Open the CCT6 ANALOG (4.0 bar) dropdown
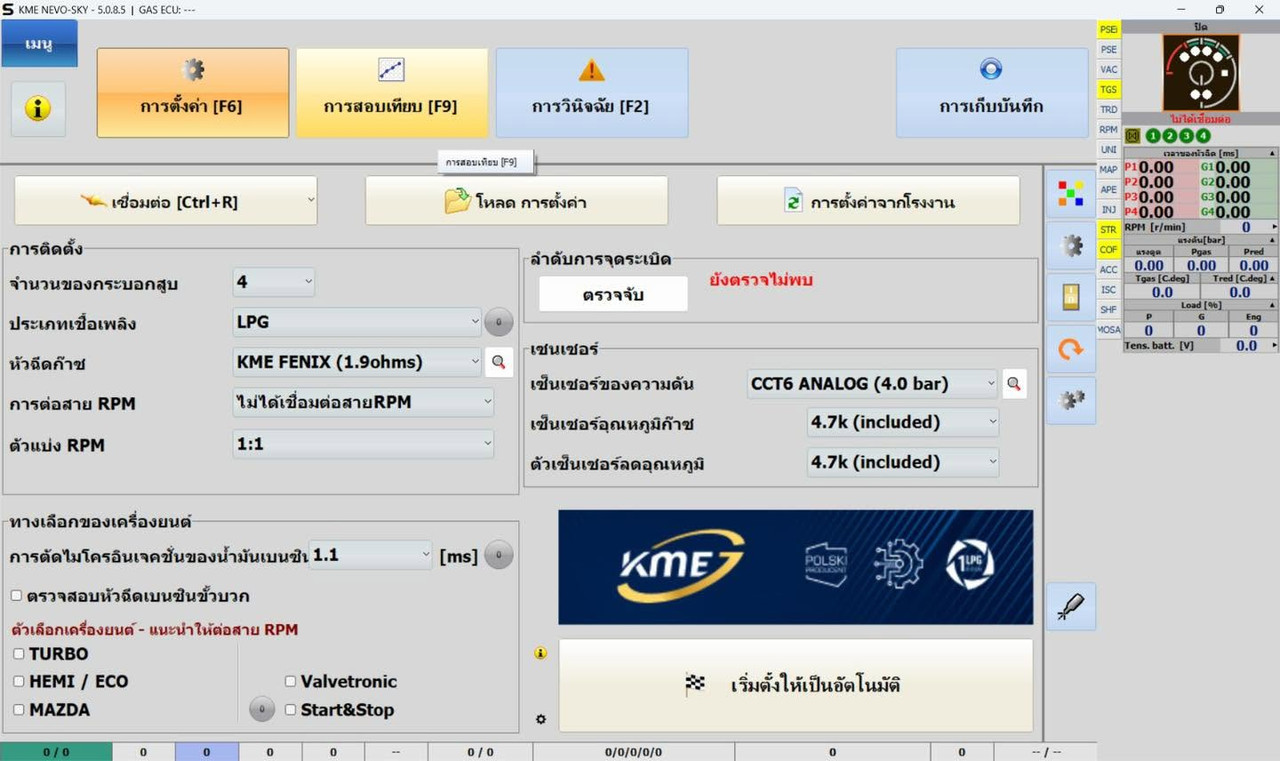 coord(873,383)
